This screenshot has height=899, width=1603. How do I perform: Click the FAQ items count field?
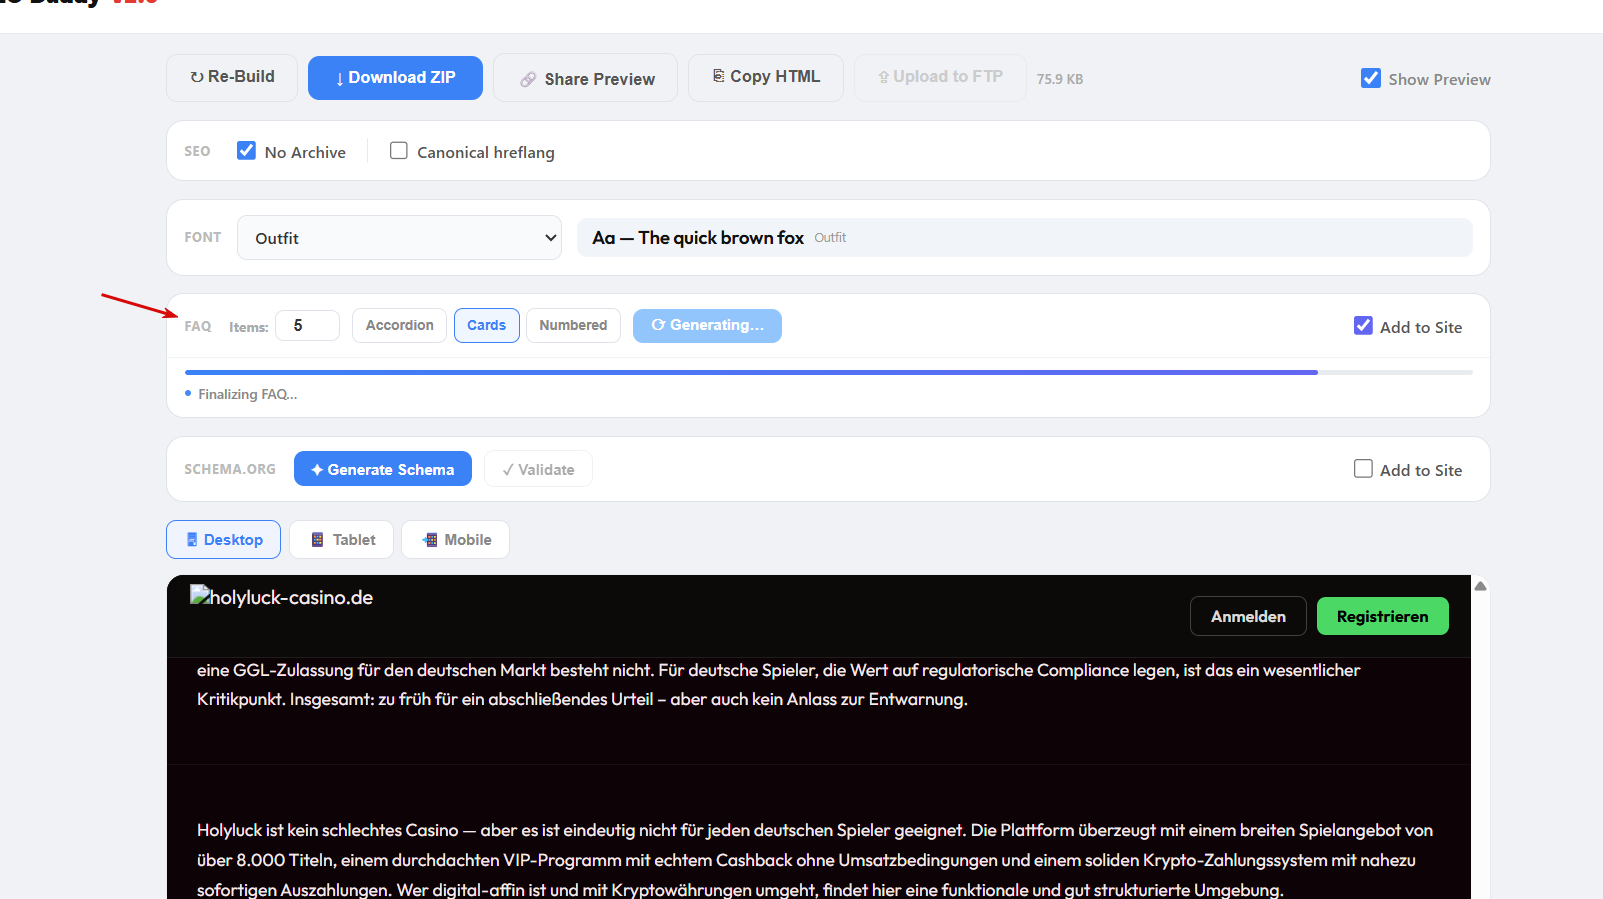pyautogui.click(x=307, y=326)
